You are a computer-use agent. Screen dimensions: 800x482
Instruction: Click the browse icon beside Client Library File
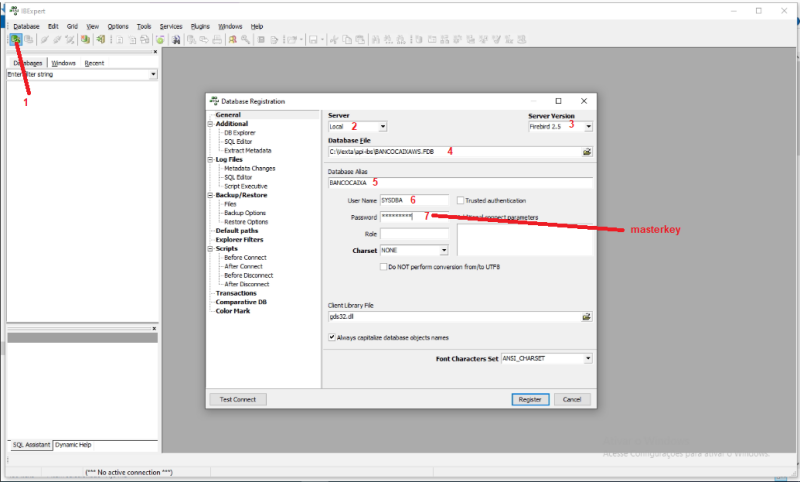(x=588, y=317)
